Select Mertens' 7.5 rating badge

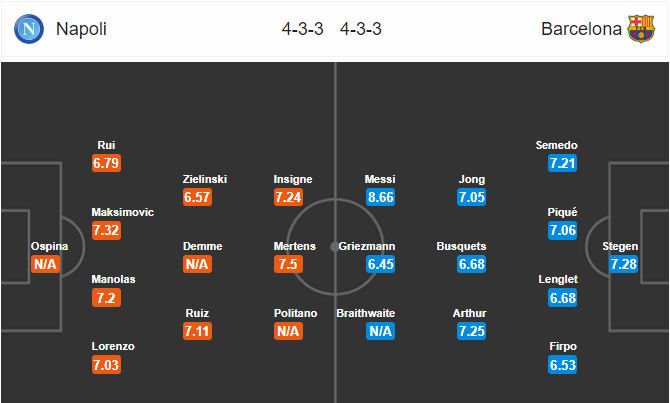(288, 264)
